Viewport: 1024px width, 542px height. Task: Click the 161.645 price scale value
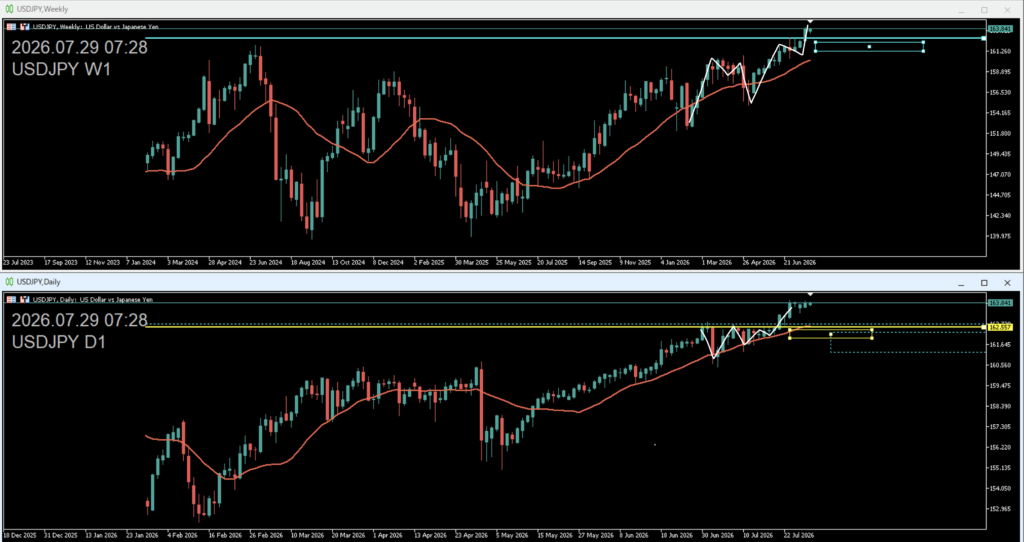click(x=999, y=344)
